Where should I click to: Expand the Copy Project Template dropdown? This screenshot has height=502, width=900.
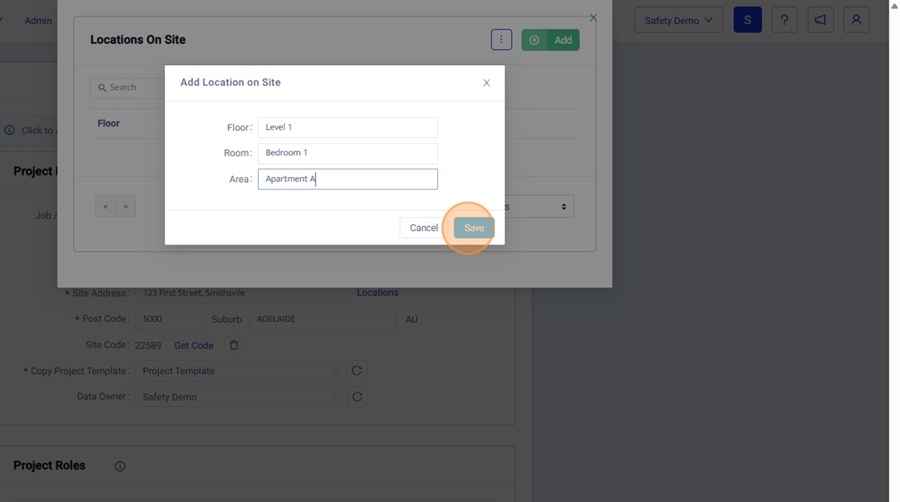pyautogui.click(x=240, y=371)
